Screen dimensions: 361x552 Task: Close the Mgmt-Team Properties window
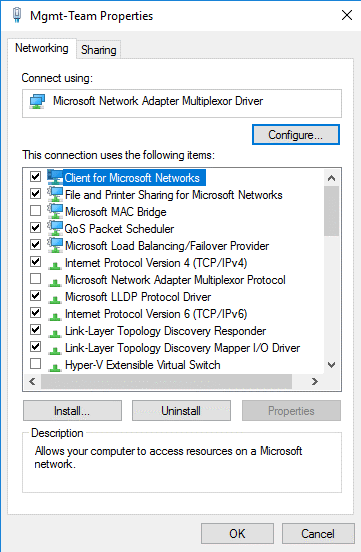pos(347,15)
